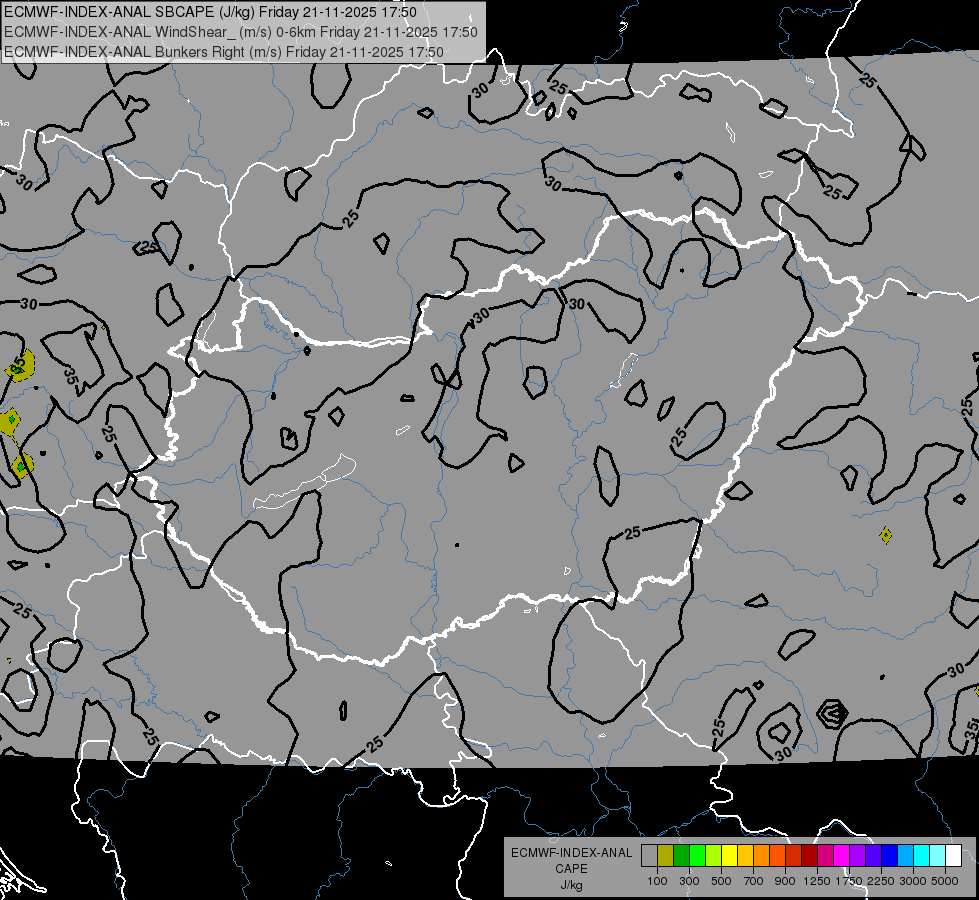979x900 pixels.
Task: Click the bright magenta legend swatch
Action: click(842, 855)
